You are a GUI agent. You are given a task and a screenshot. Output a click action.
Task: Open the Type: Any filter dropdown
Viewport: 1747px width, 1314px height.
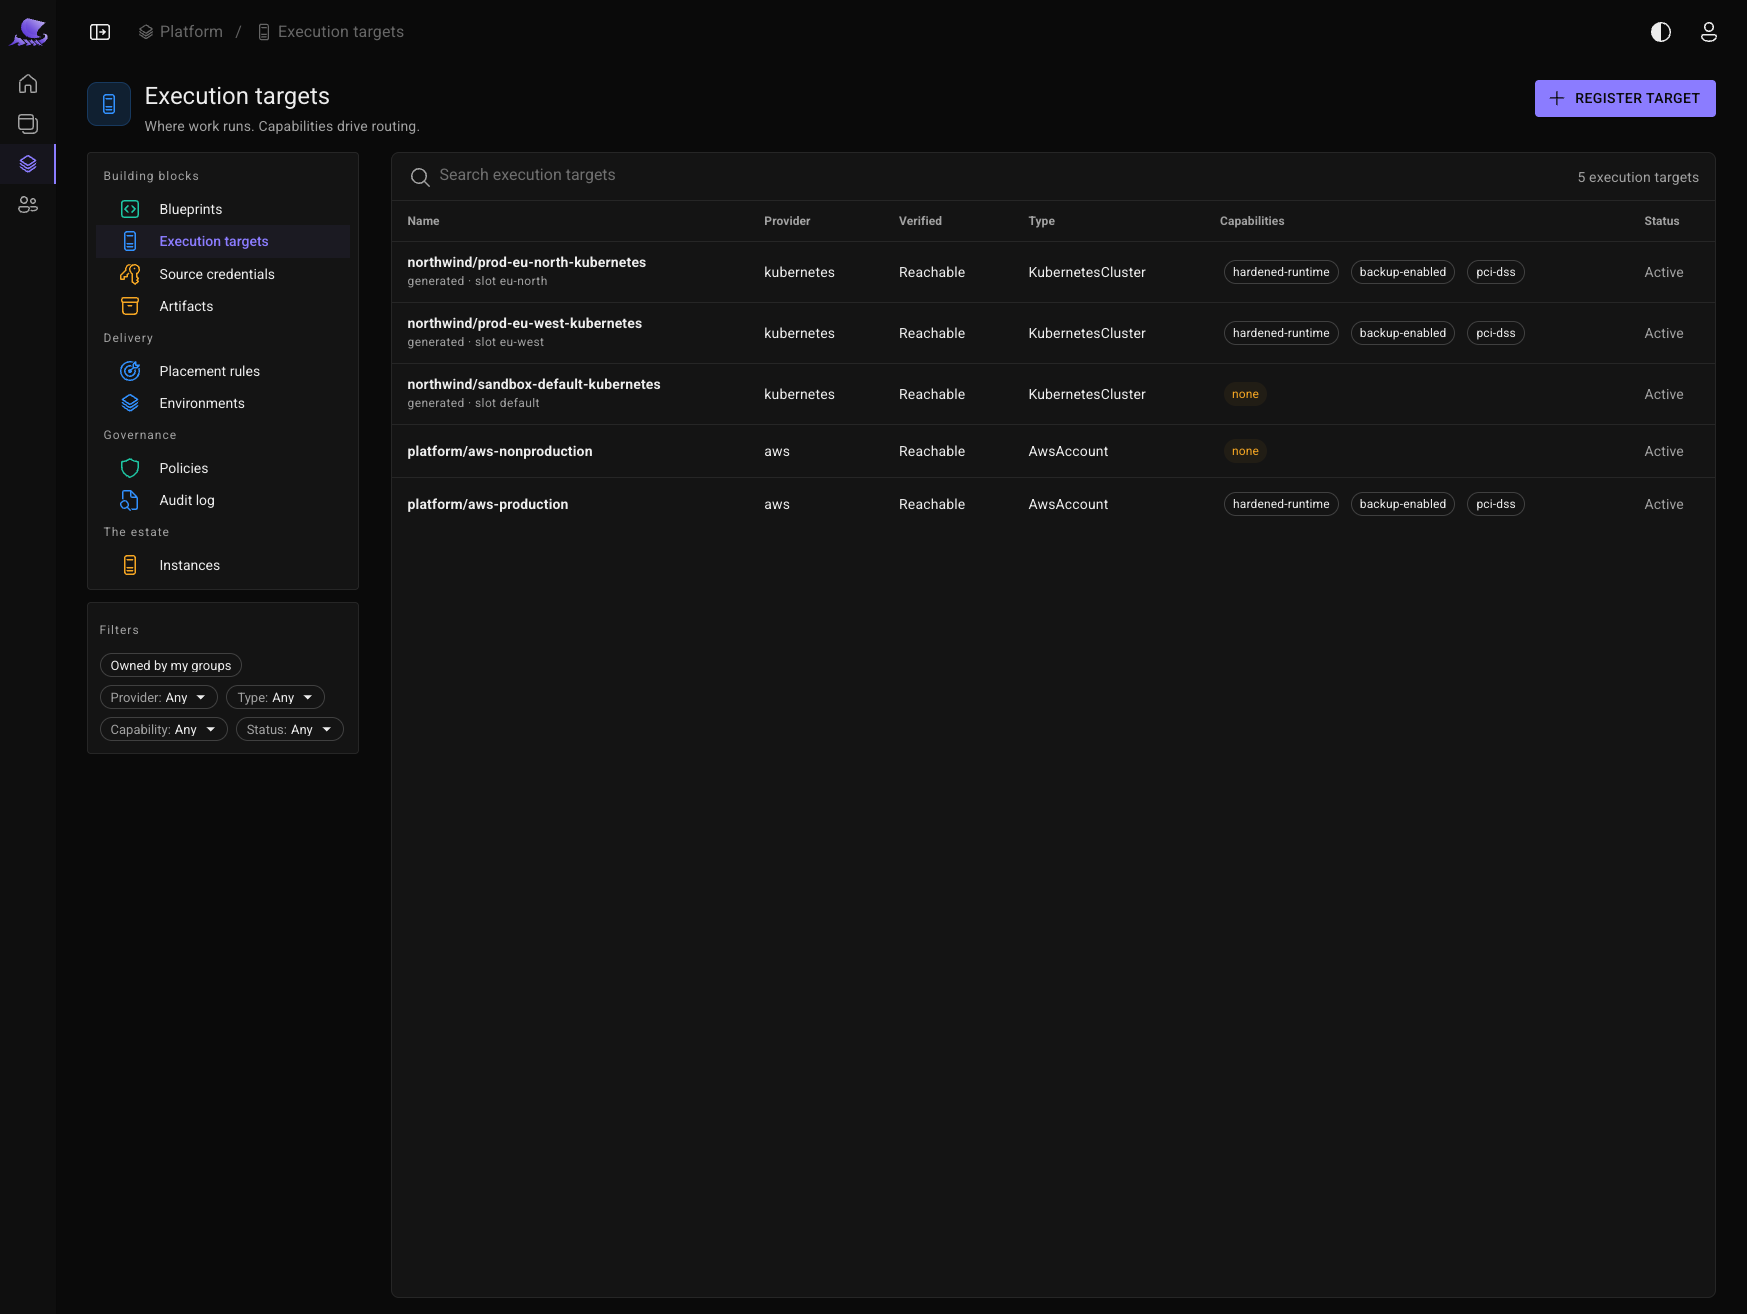pyautogui.click(x=275, y=697)
